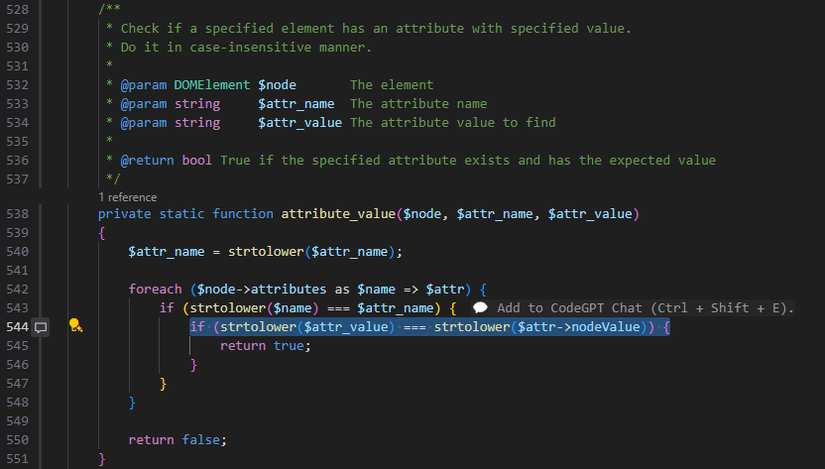Click the highlighted if statement on line 544

[x=430, y=327]
